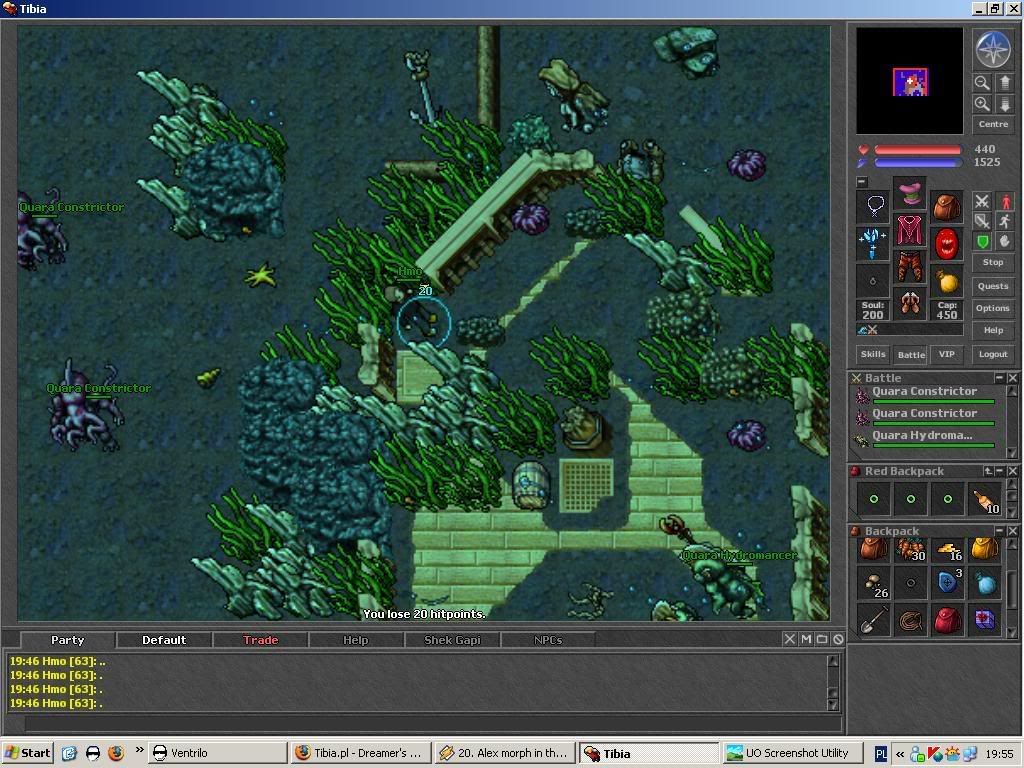The height and width of the screenshot is (768, 1024).
Task: Select the rope in the Backpack
Action: [x=911, y=620]
